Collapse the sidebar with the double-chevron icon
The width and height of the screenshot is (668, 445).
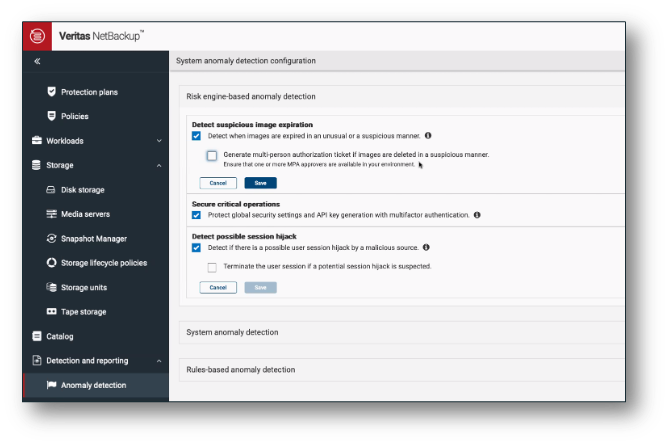pos(37,61)
